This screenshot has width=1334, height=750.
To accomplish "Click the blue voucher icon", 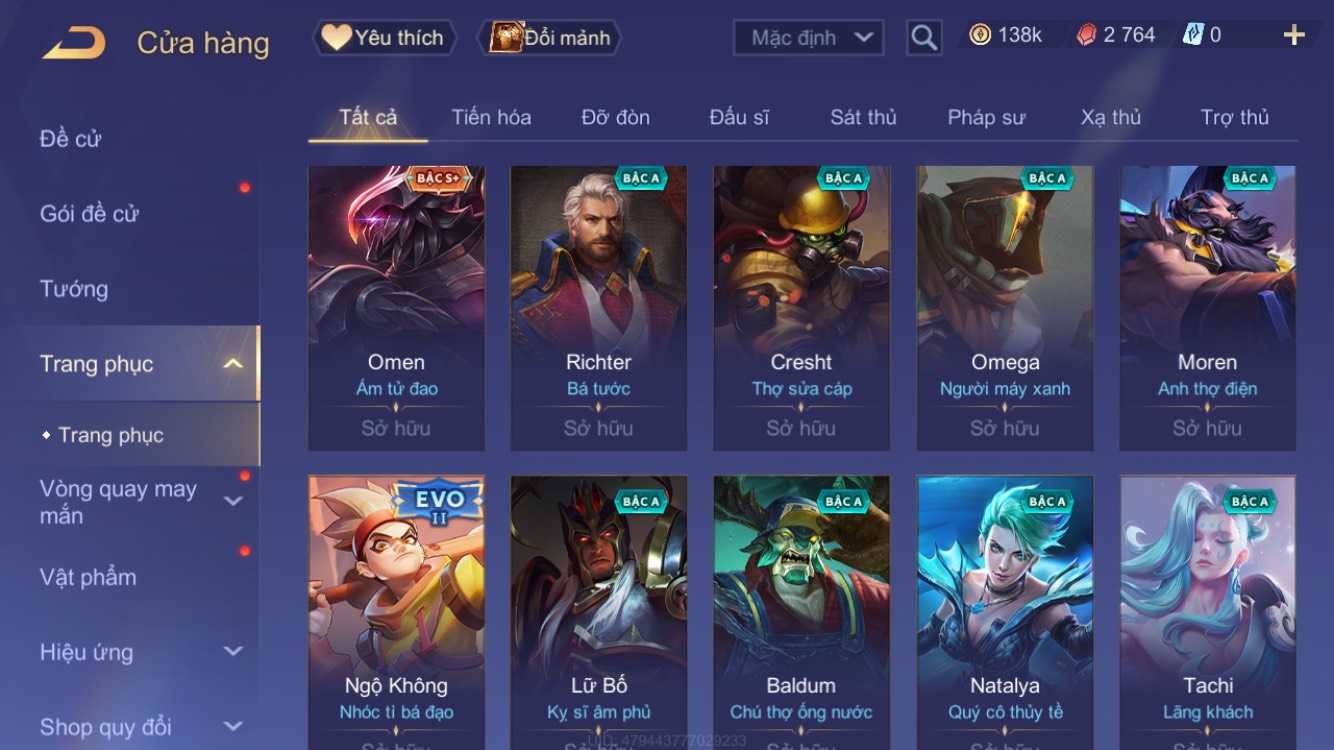I will (x=1193, y=35).
